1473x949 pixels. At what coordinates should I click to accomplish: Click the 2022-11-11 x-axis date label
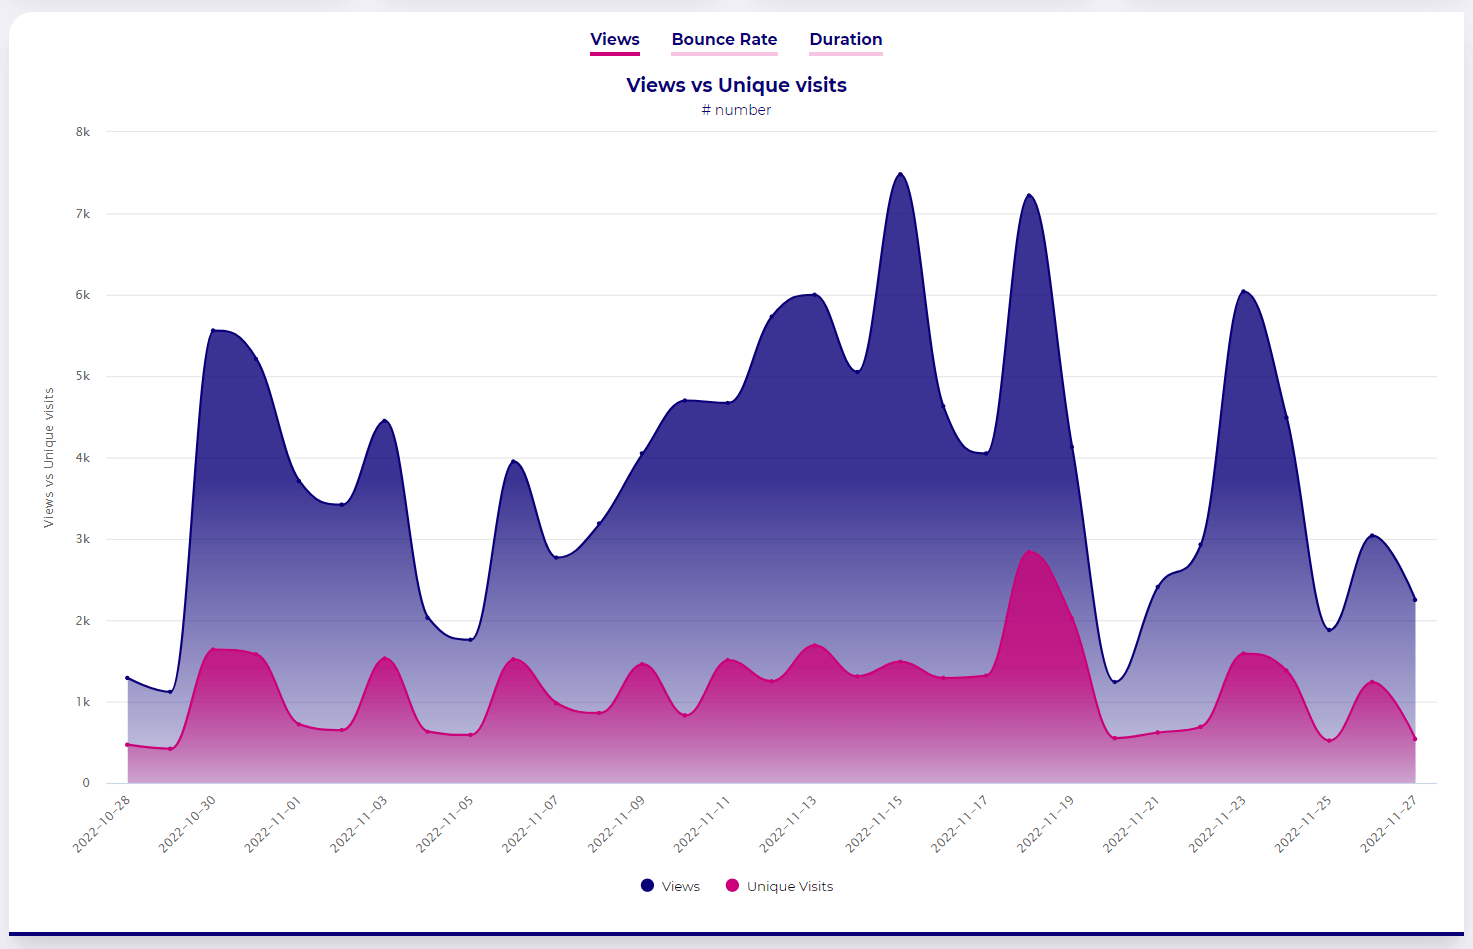(703, 824)
